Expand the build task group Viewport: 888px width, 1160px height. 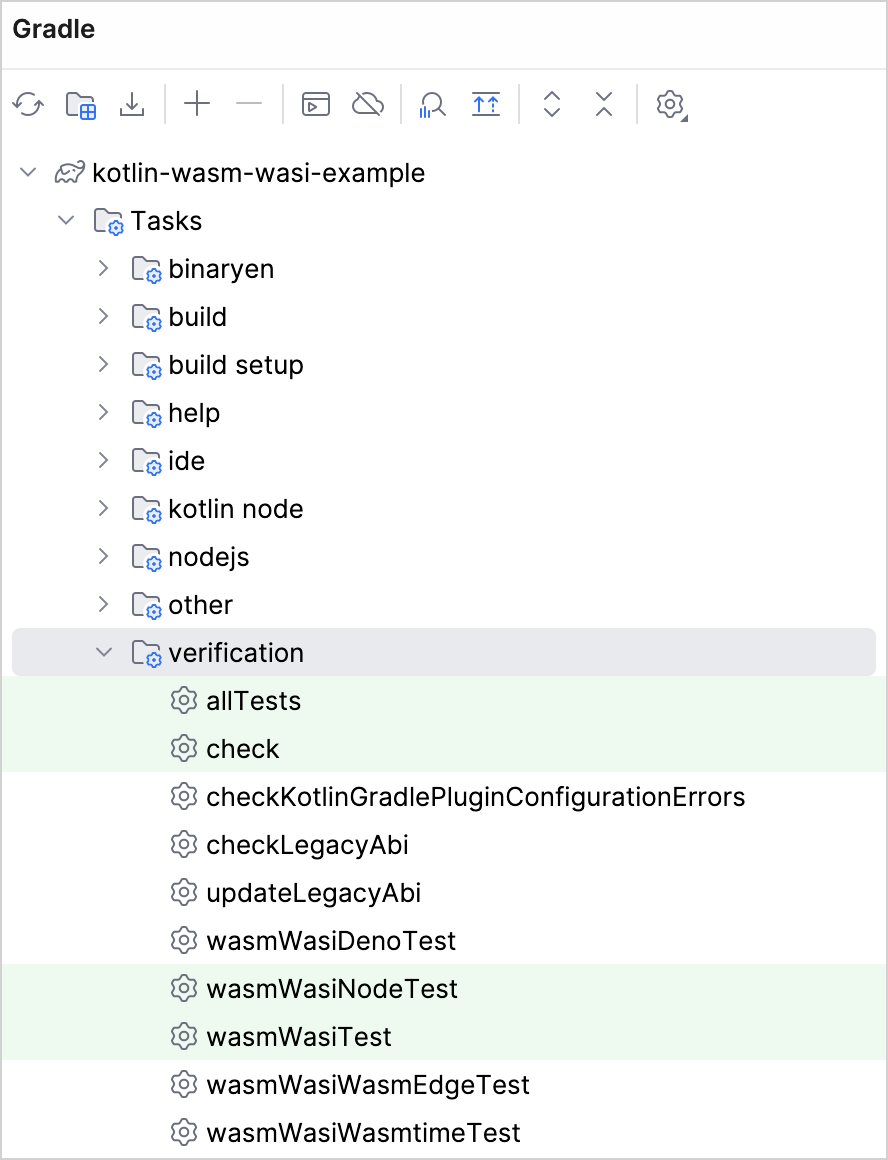tap(104, 317)
